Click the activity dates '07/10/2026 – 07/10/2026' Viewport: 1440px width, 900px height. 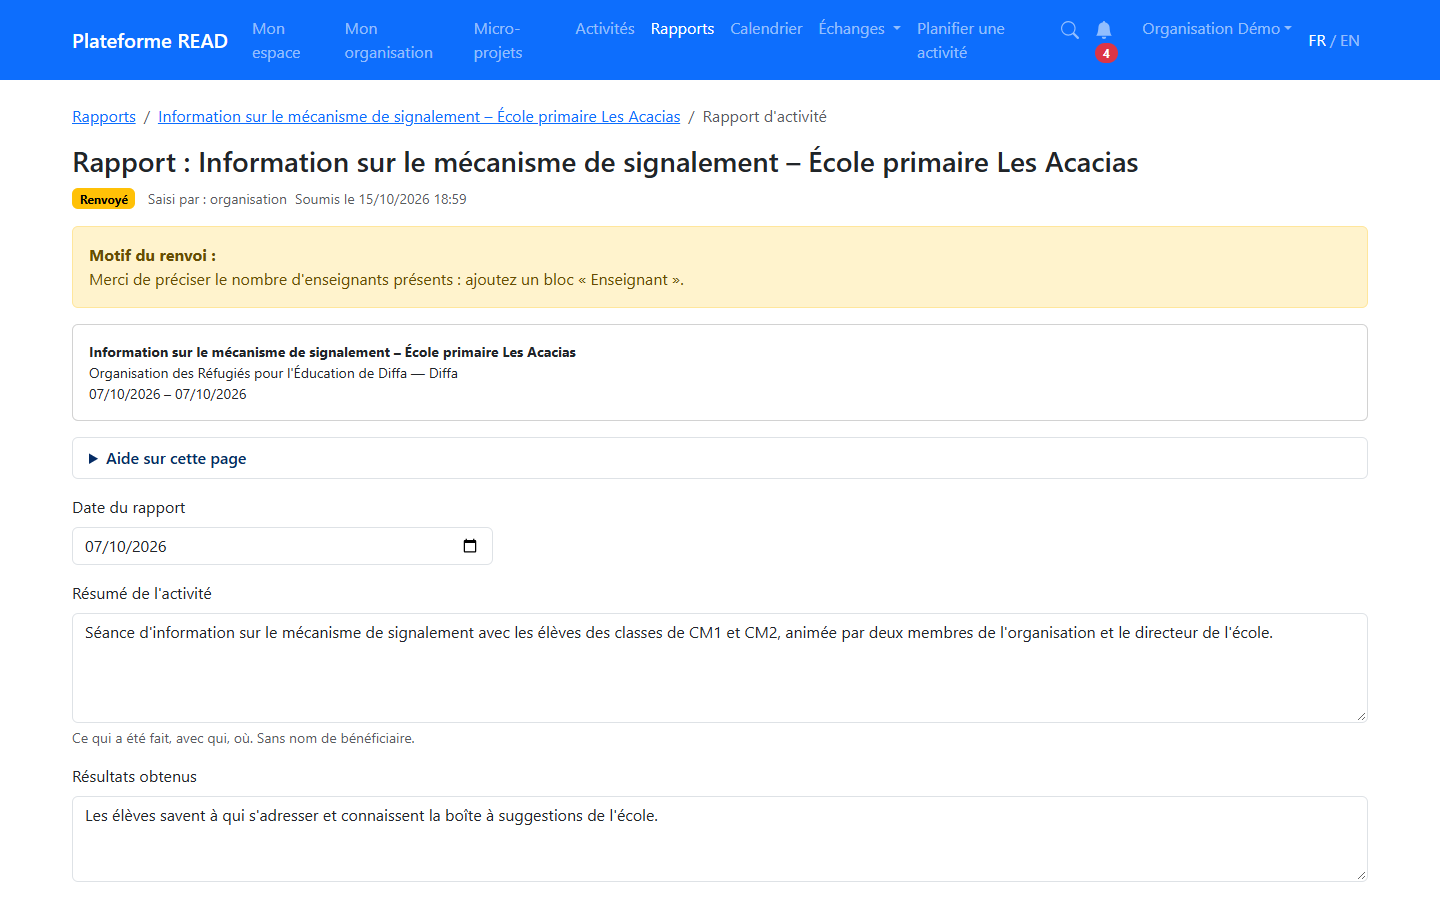tap(168, 394)
